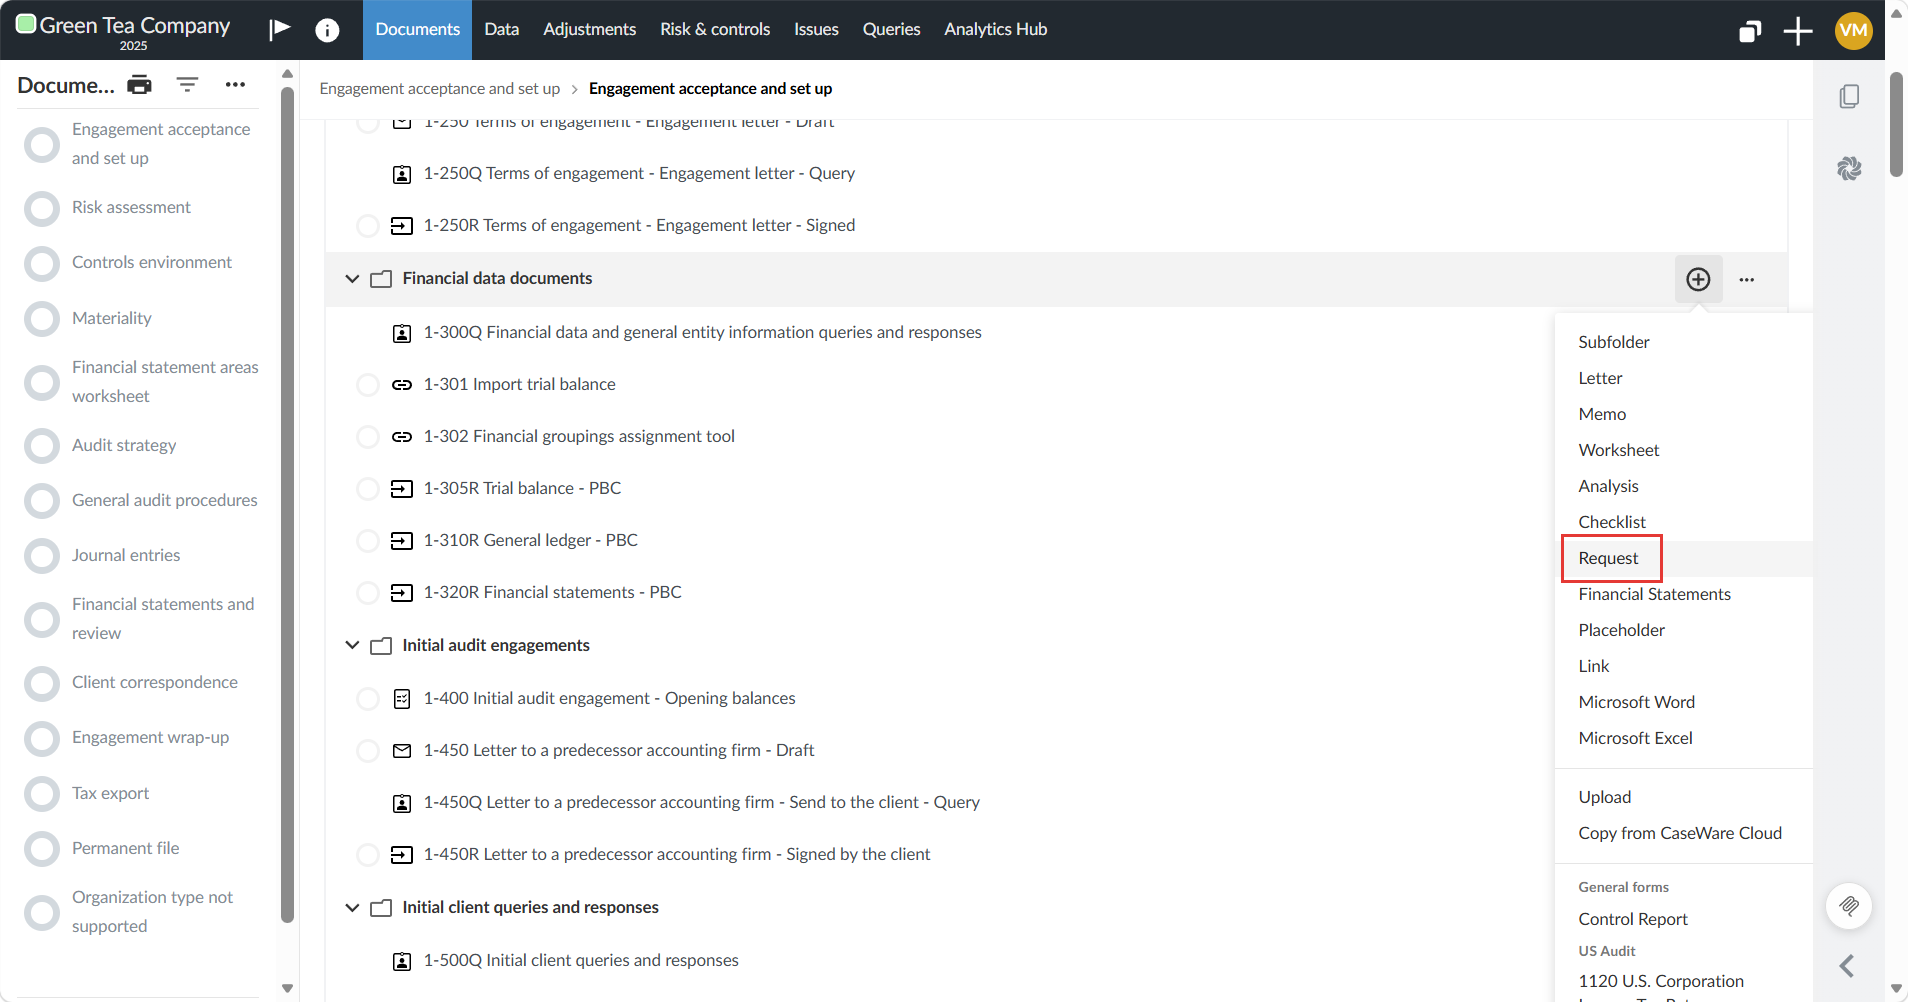Choose Subfolder in the add menu
The height and width of the screenshot is (1002, 1908).
(x=1613, y=342)
